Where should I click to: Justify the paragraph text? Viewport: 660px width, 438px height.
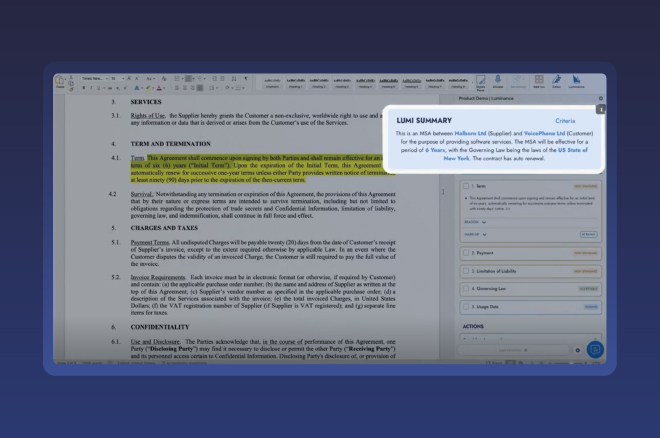pyautogui.click(x=200, y=88)
